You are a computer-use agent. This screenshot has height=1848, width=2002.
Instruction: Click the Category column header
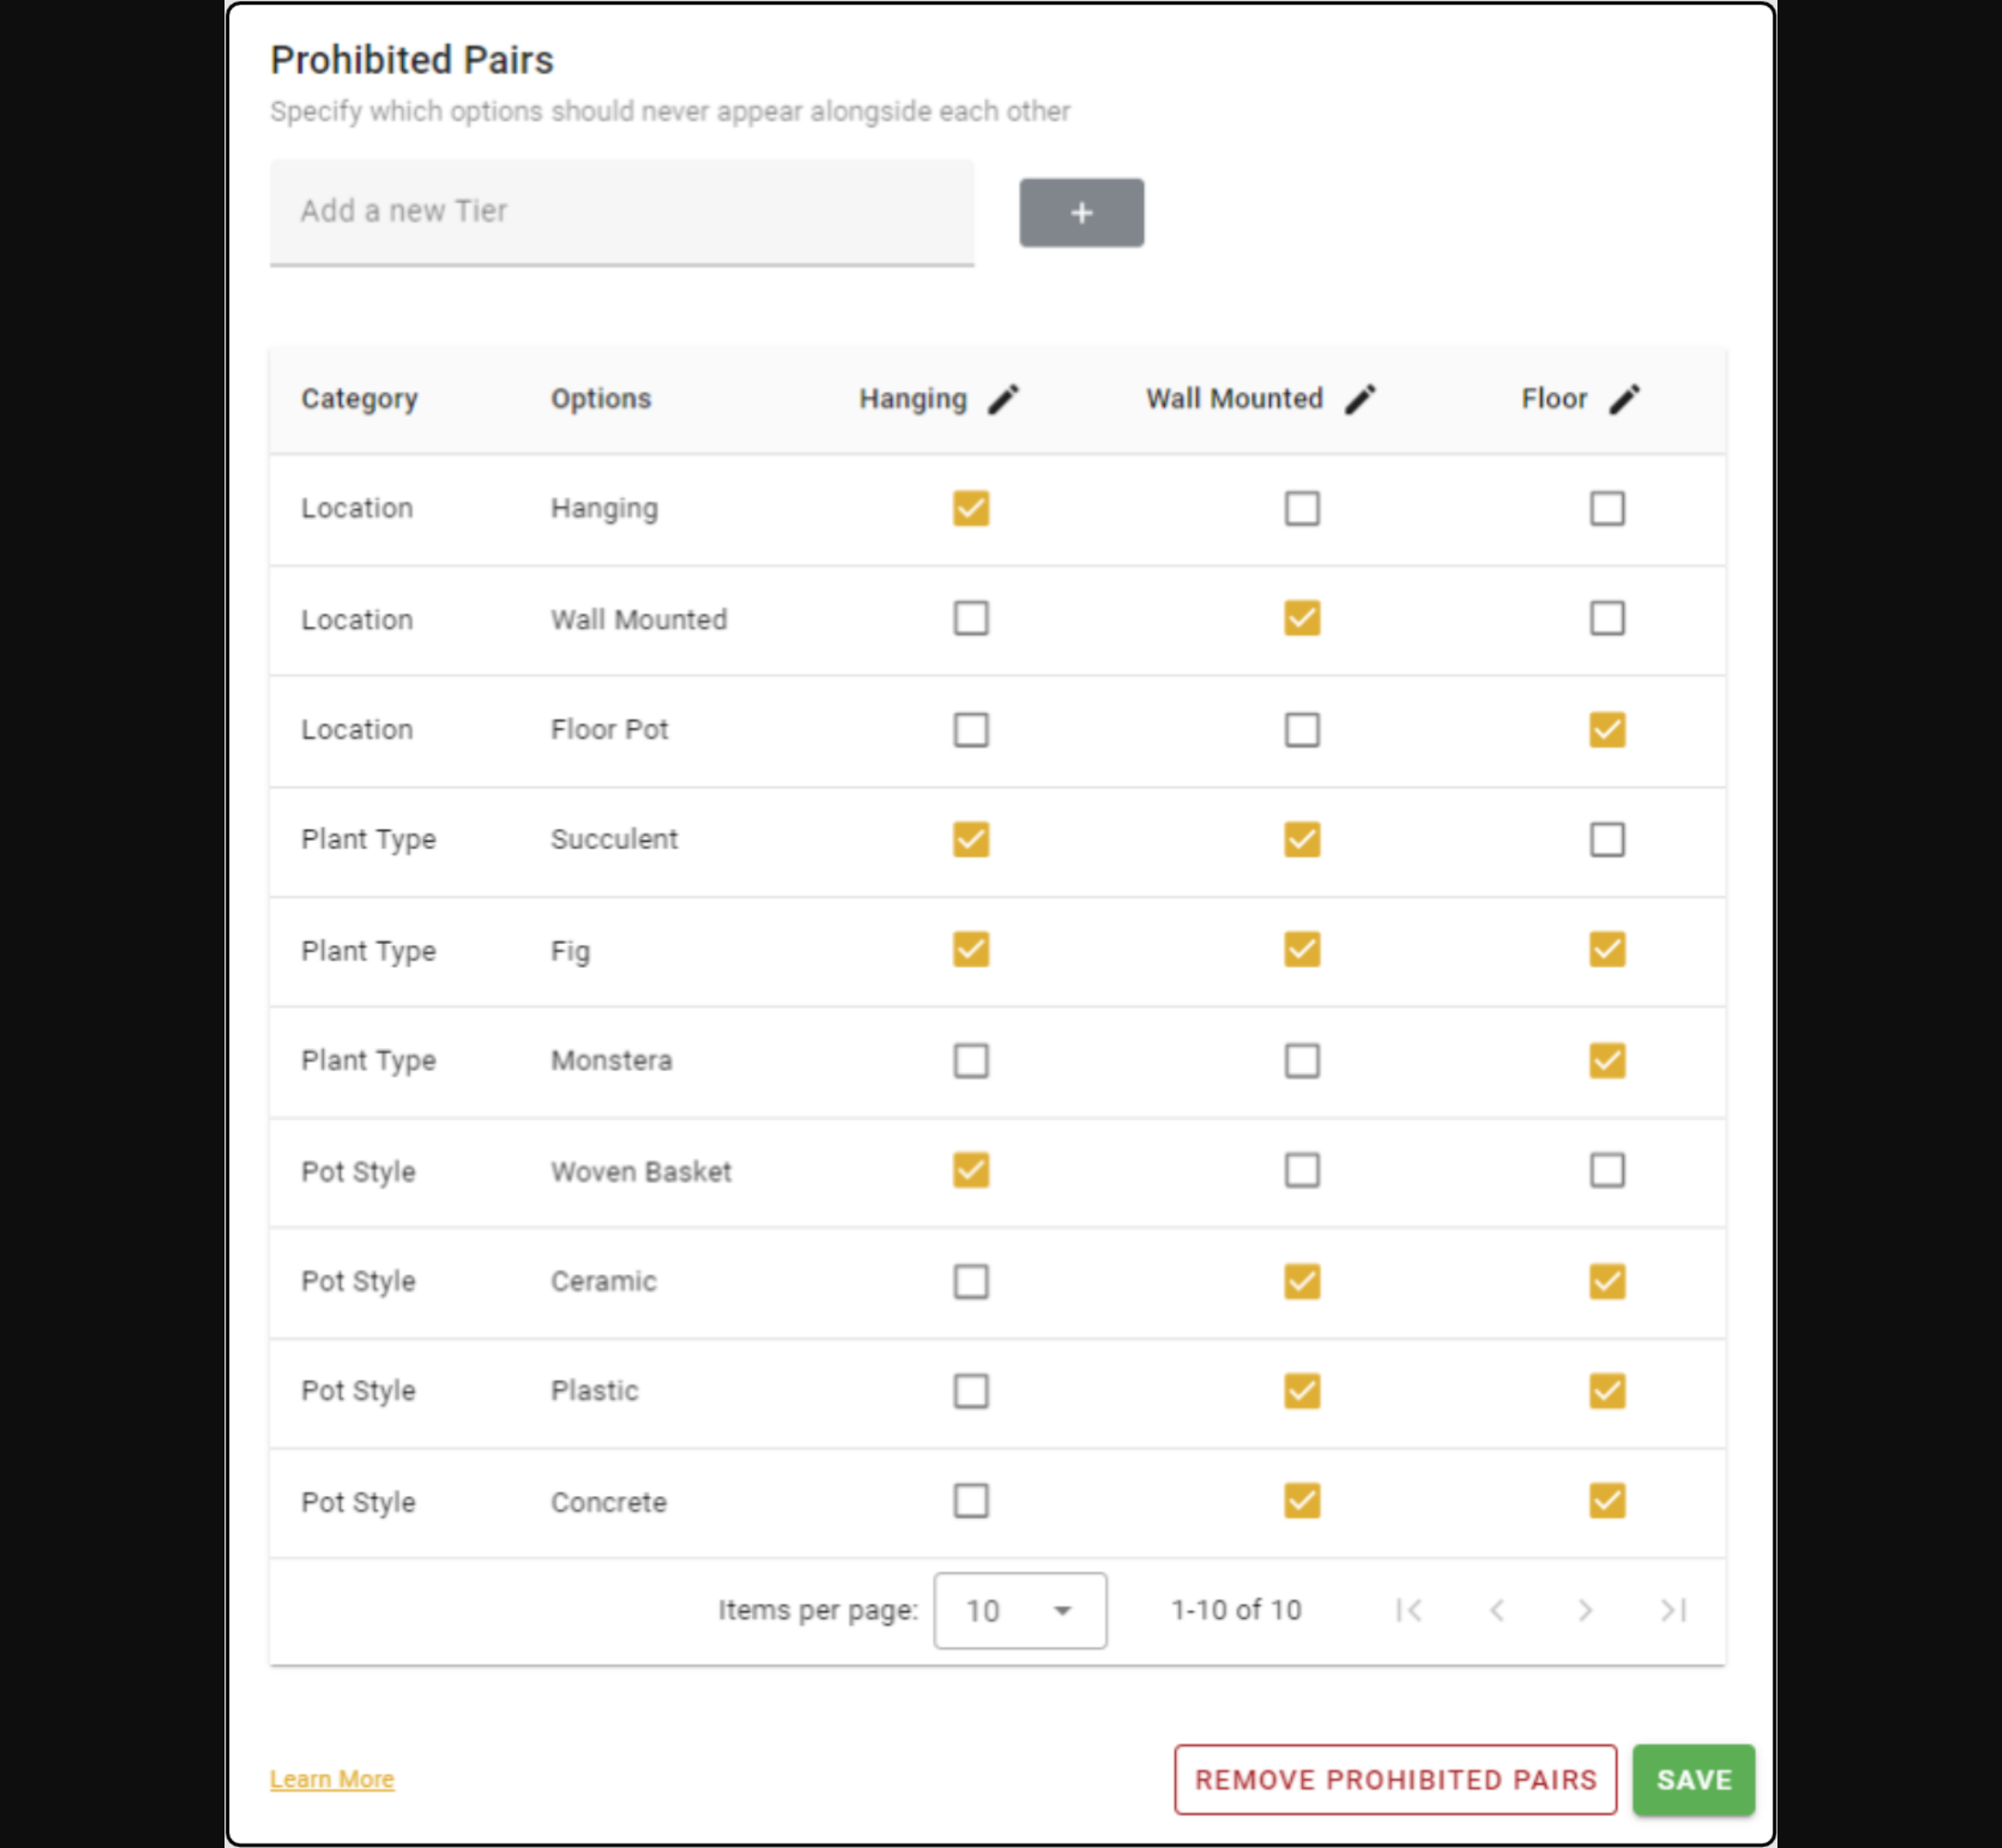click(x=359, y=399)
